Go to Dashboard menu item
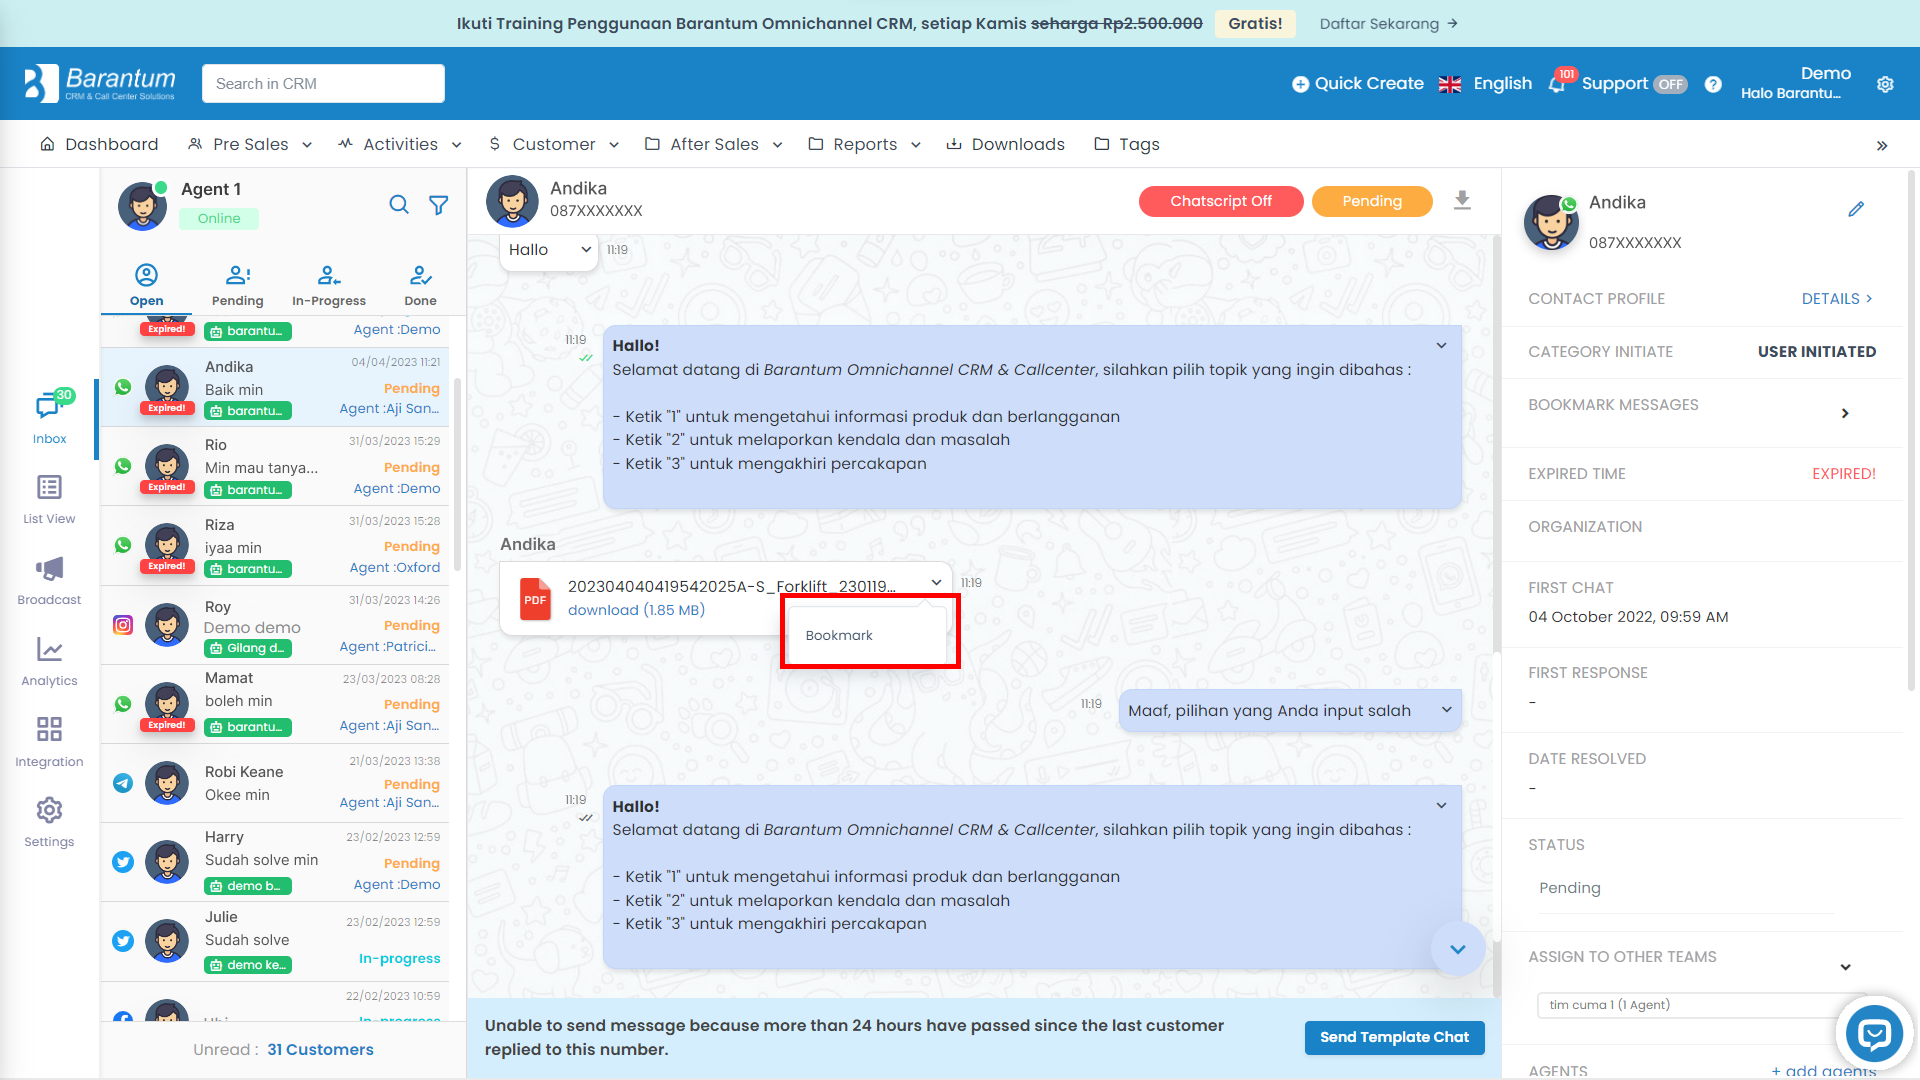 click(99, 144)
